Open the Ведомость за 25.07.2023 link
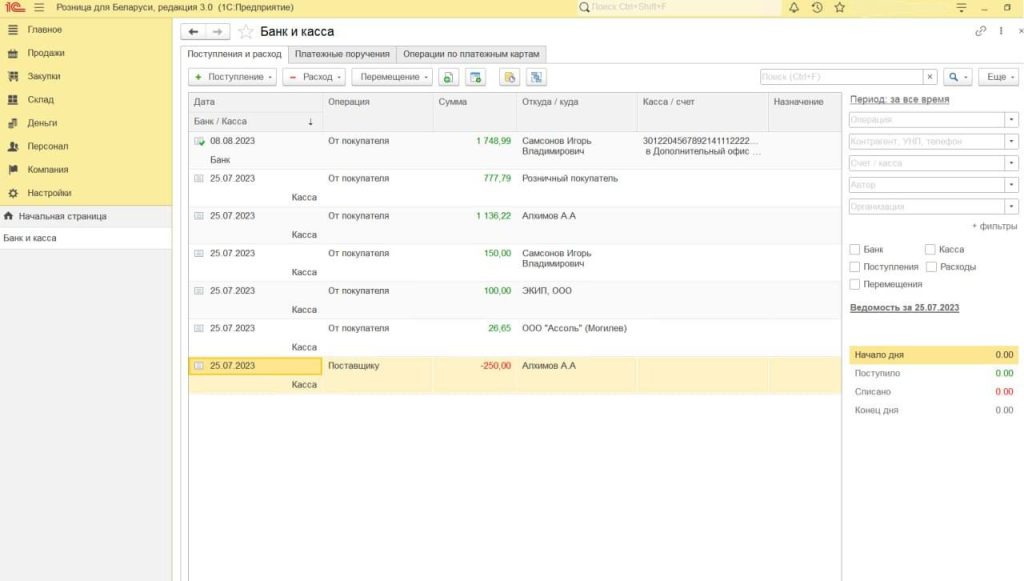Viewport: 1024px width, 581px height. [904, 308]
